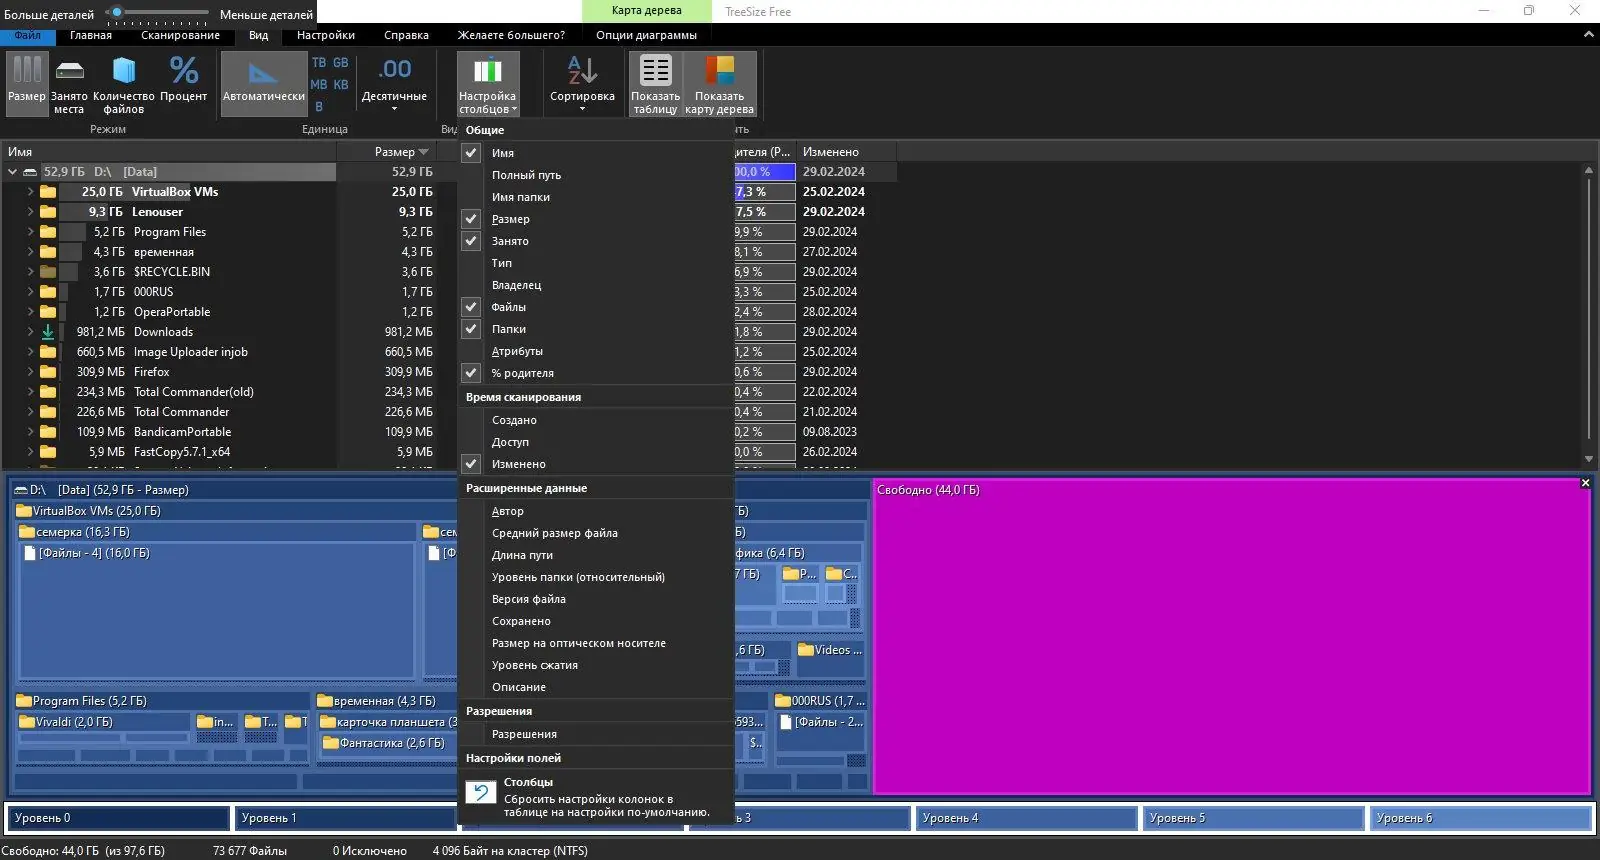1600x860 pixels.
Task: Click the FastCopy5.7.1_x64 folder icon
Action: [48, 452]
